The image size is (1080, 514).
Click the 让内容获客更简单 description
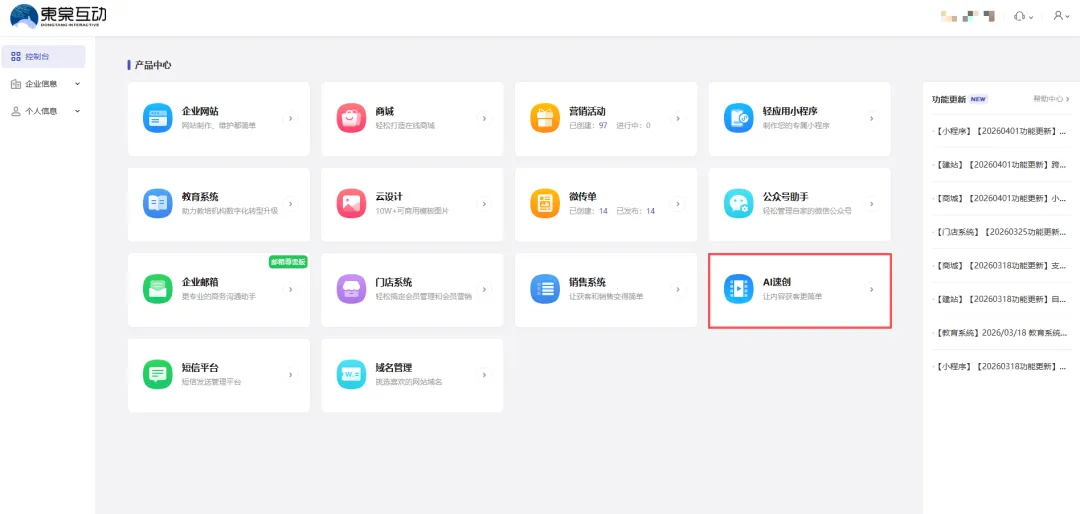[x=792, y=296]
